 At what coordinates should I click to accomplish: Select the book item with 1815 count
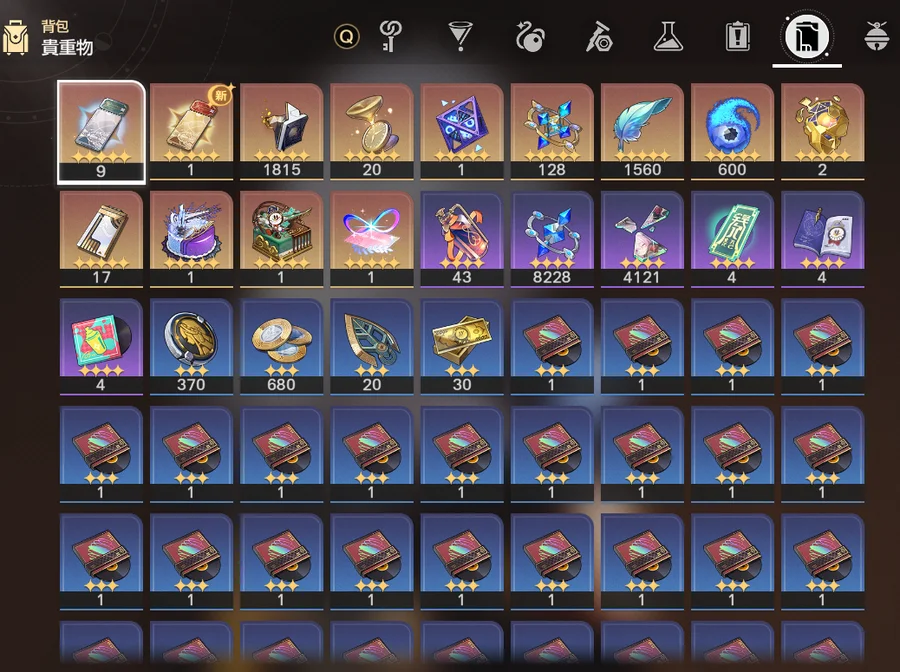282,131
